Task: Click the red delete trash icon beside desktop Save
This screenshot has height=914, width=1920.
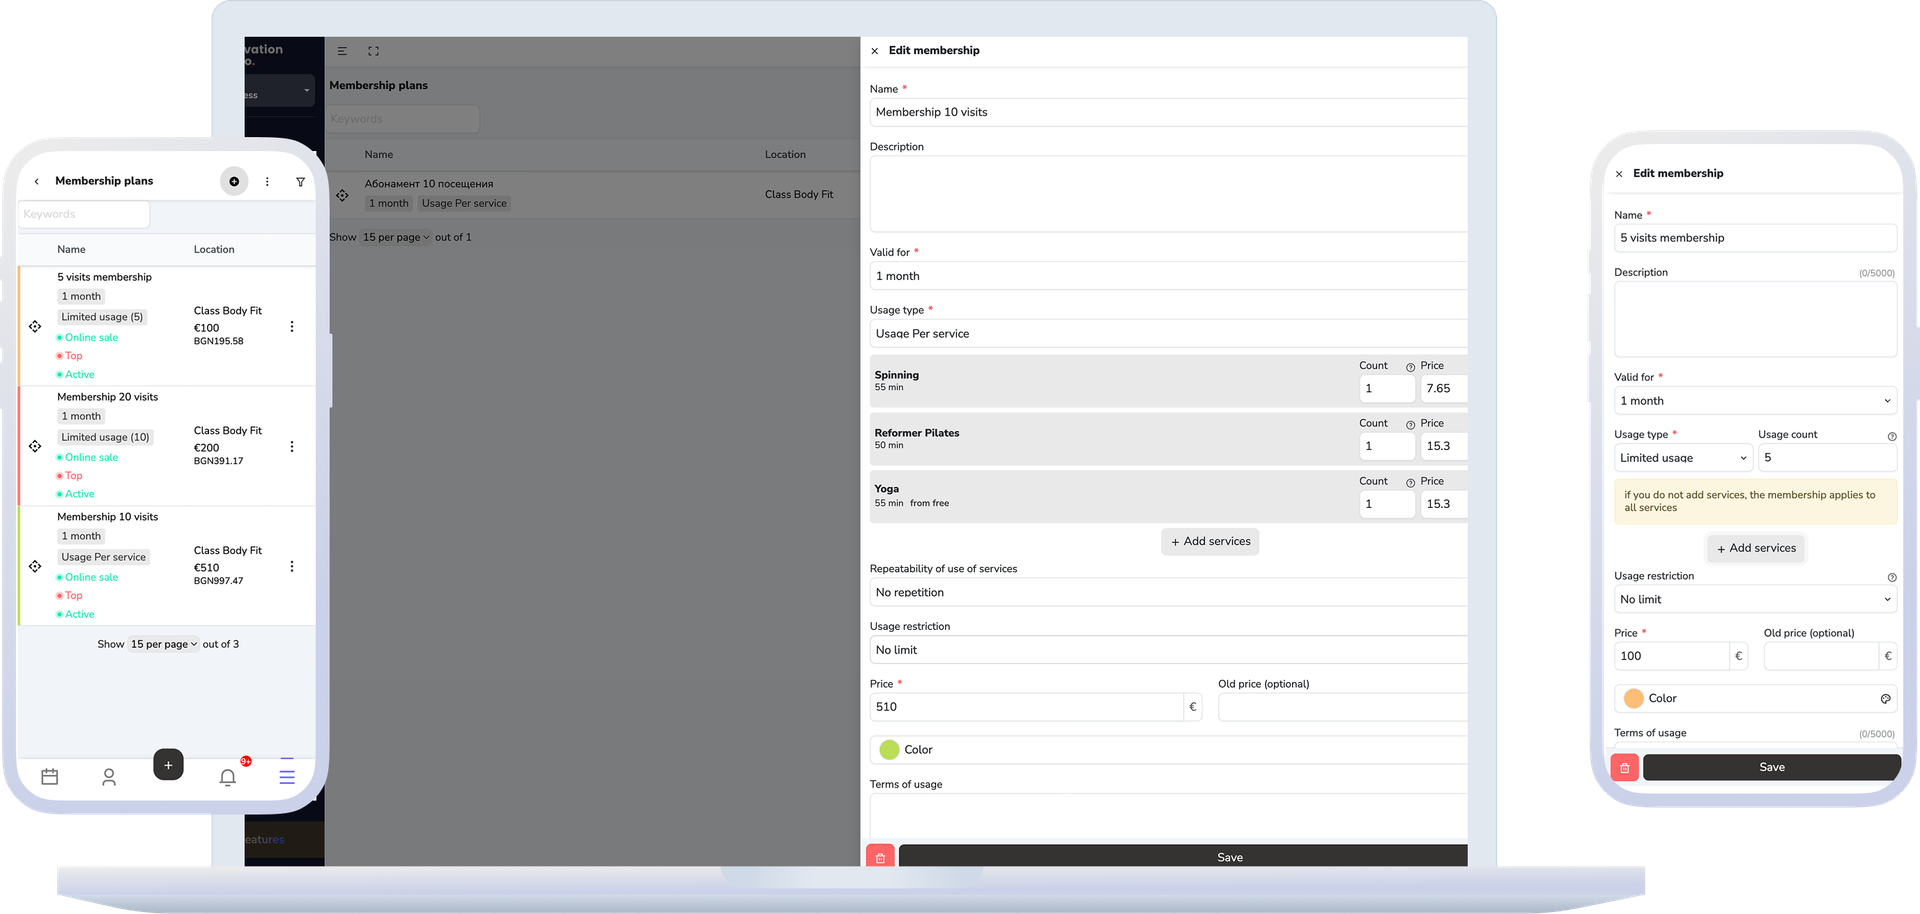Action: [x=880, y=857]
